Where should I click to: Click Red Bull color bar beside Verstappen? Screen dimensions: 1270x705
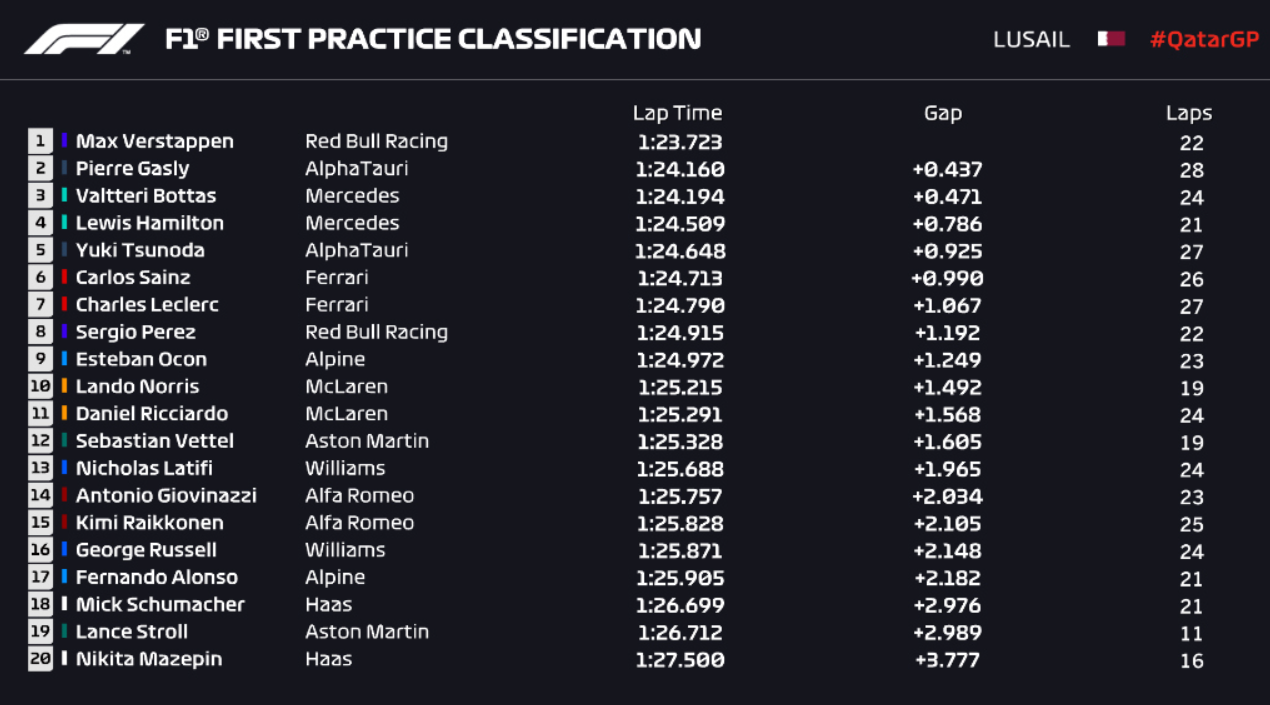click(65, 141)
